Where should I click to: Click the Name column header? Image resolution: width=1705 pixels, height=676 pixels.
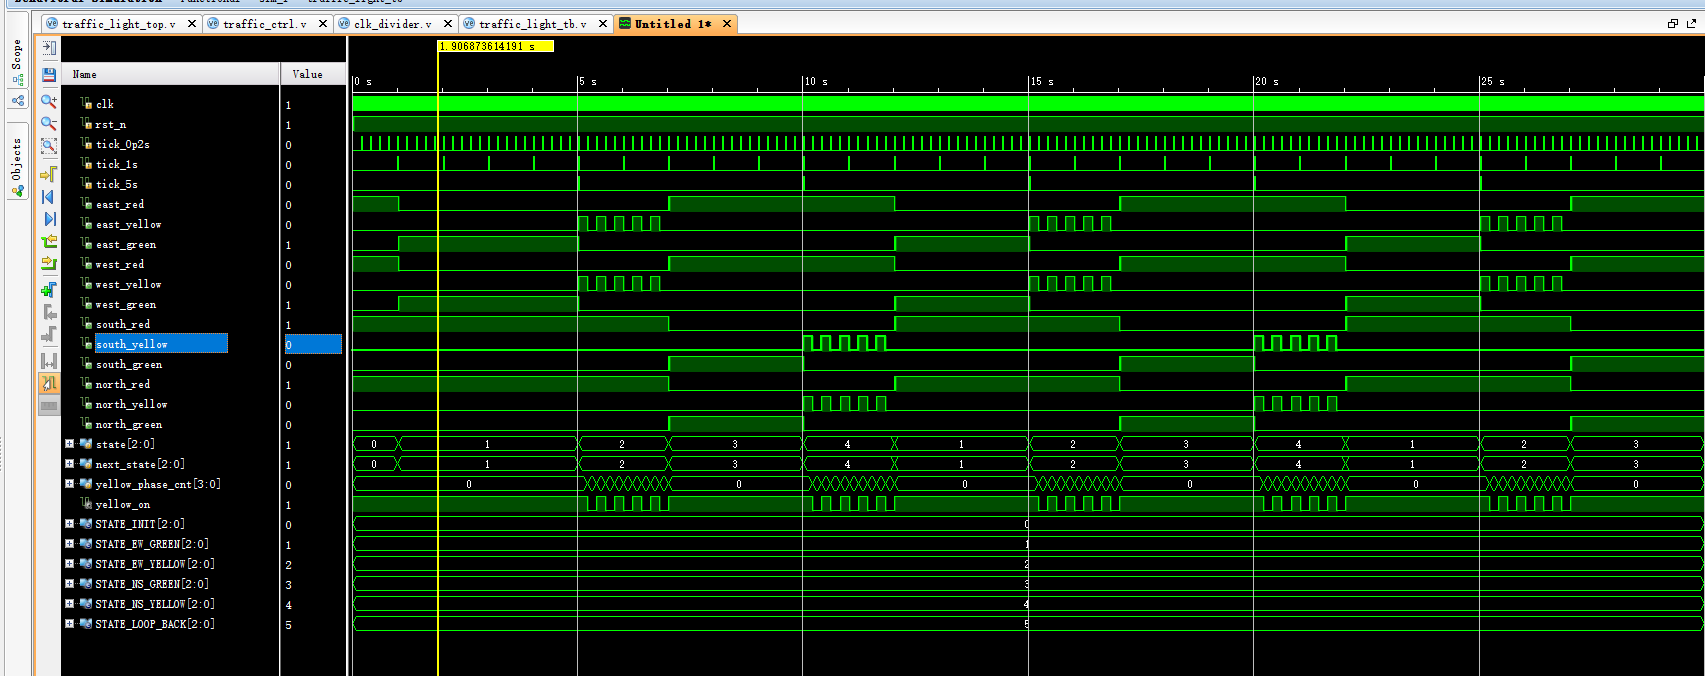[171, 74]
